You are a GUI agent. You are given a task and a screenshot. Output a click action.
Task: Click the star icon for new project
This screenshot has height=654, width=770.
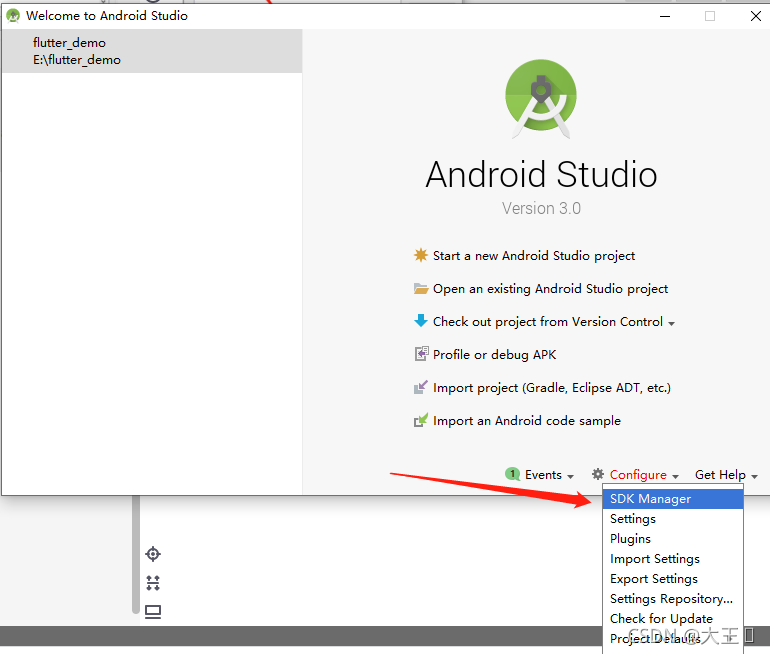(x=421, y=255)
